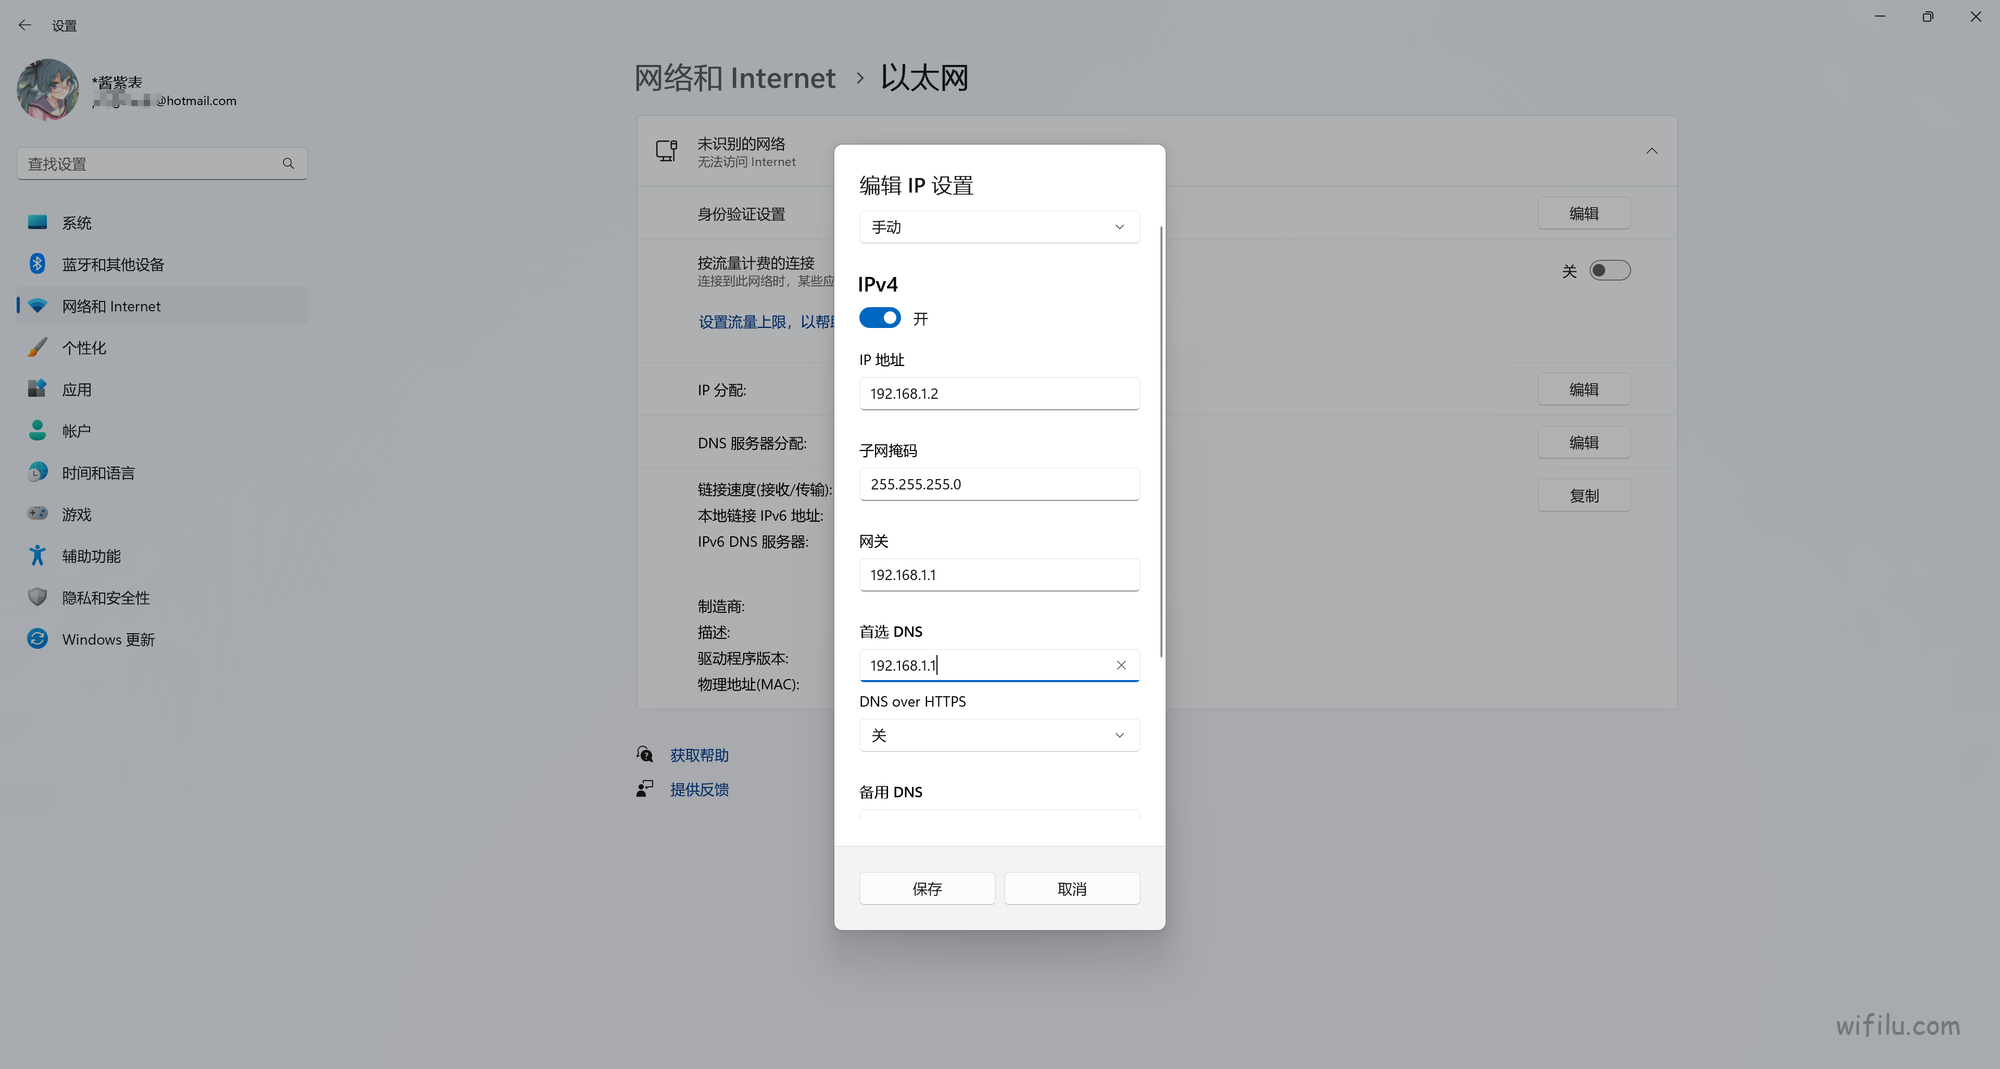This screenshot has height=1069, width=2000.
Task: Click the 网络和 Internet breadcrumb
Action: 735,78
